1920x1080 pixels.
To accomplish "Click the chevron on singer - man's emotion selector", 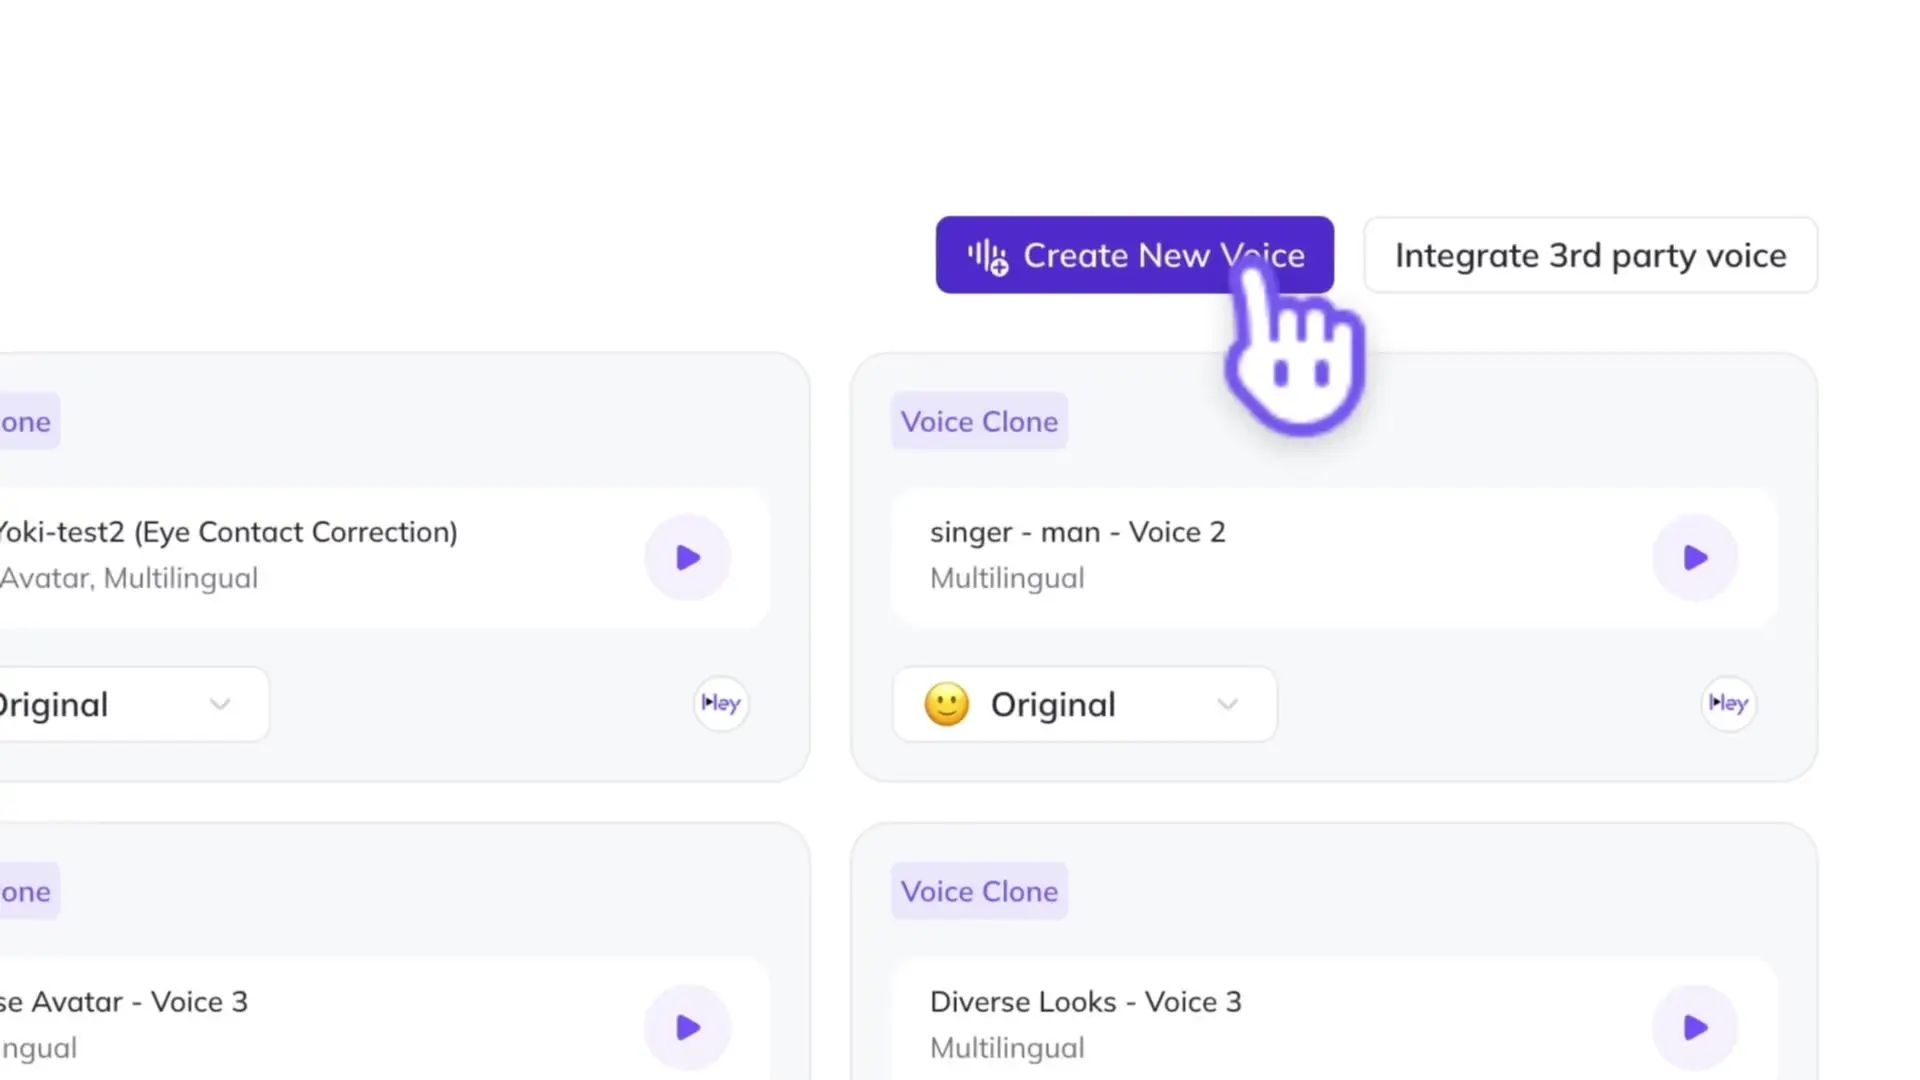I will [x=1229, y=705].
